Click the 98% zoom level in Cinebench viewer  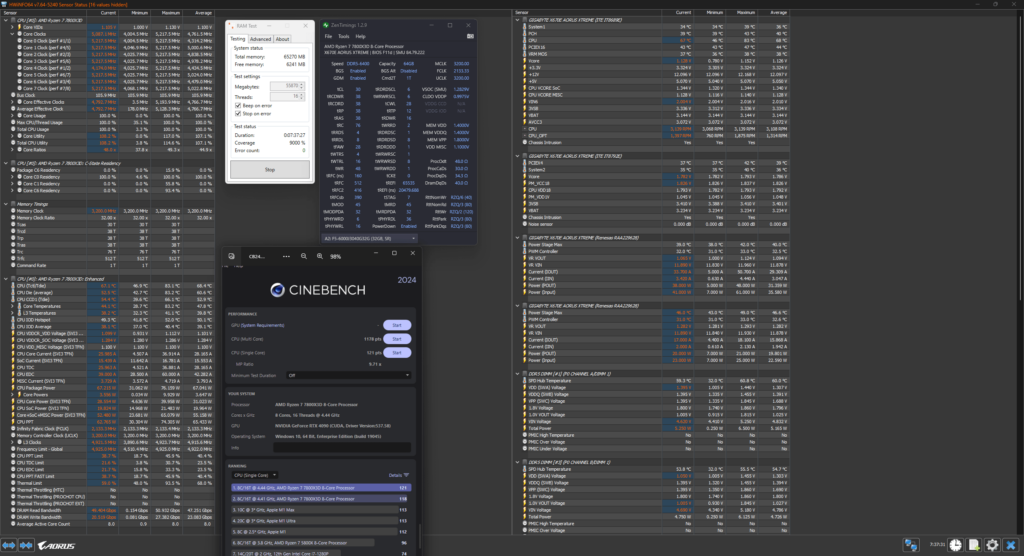(x=336, y=256)
